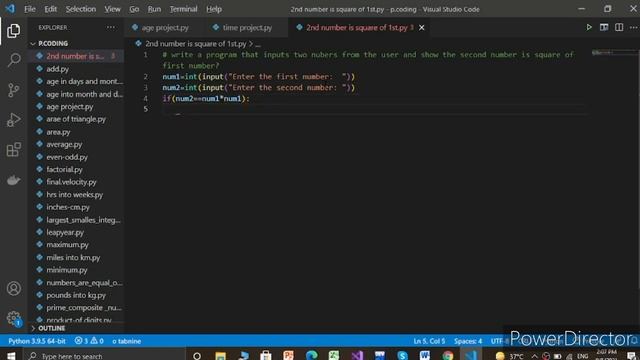Open Microsoft Store from taskbar
This screenshot has width=640, height=360.
266,356
